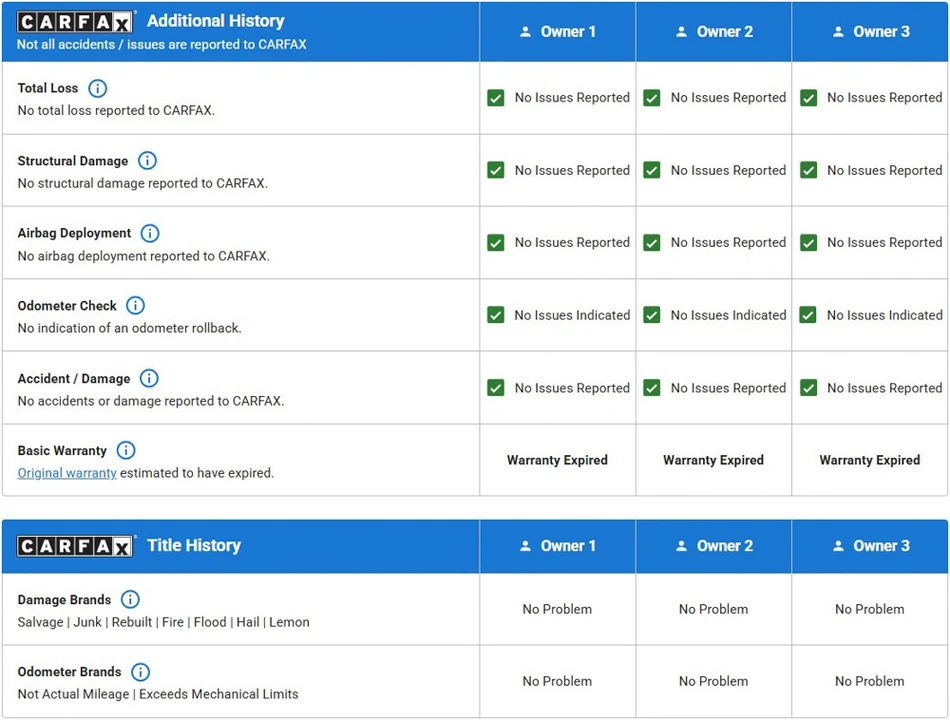The image size is (950, 720).
Task: Click the Accident / Damage checkmark for Owner 2
Action: pyautogui.click(x=652, y=388)
